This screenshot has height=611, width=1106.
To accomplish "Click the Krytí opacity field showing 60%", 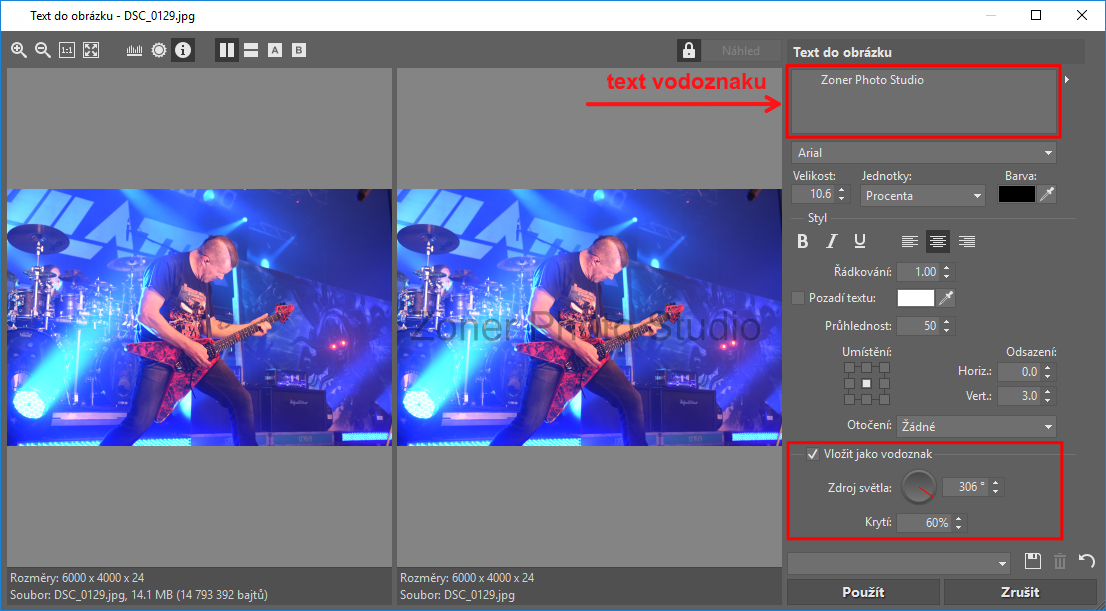I will [924, 523].
